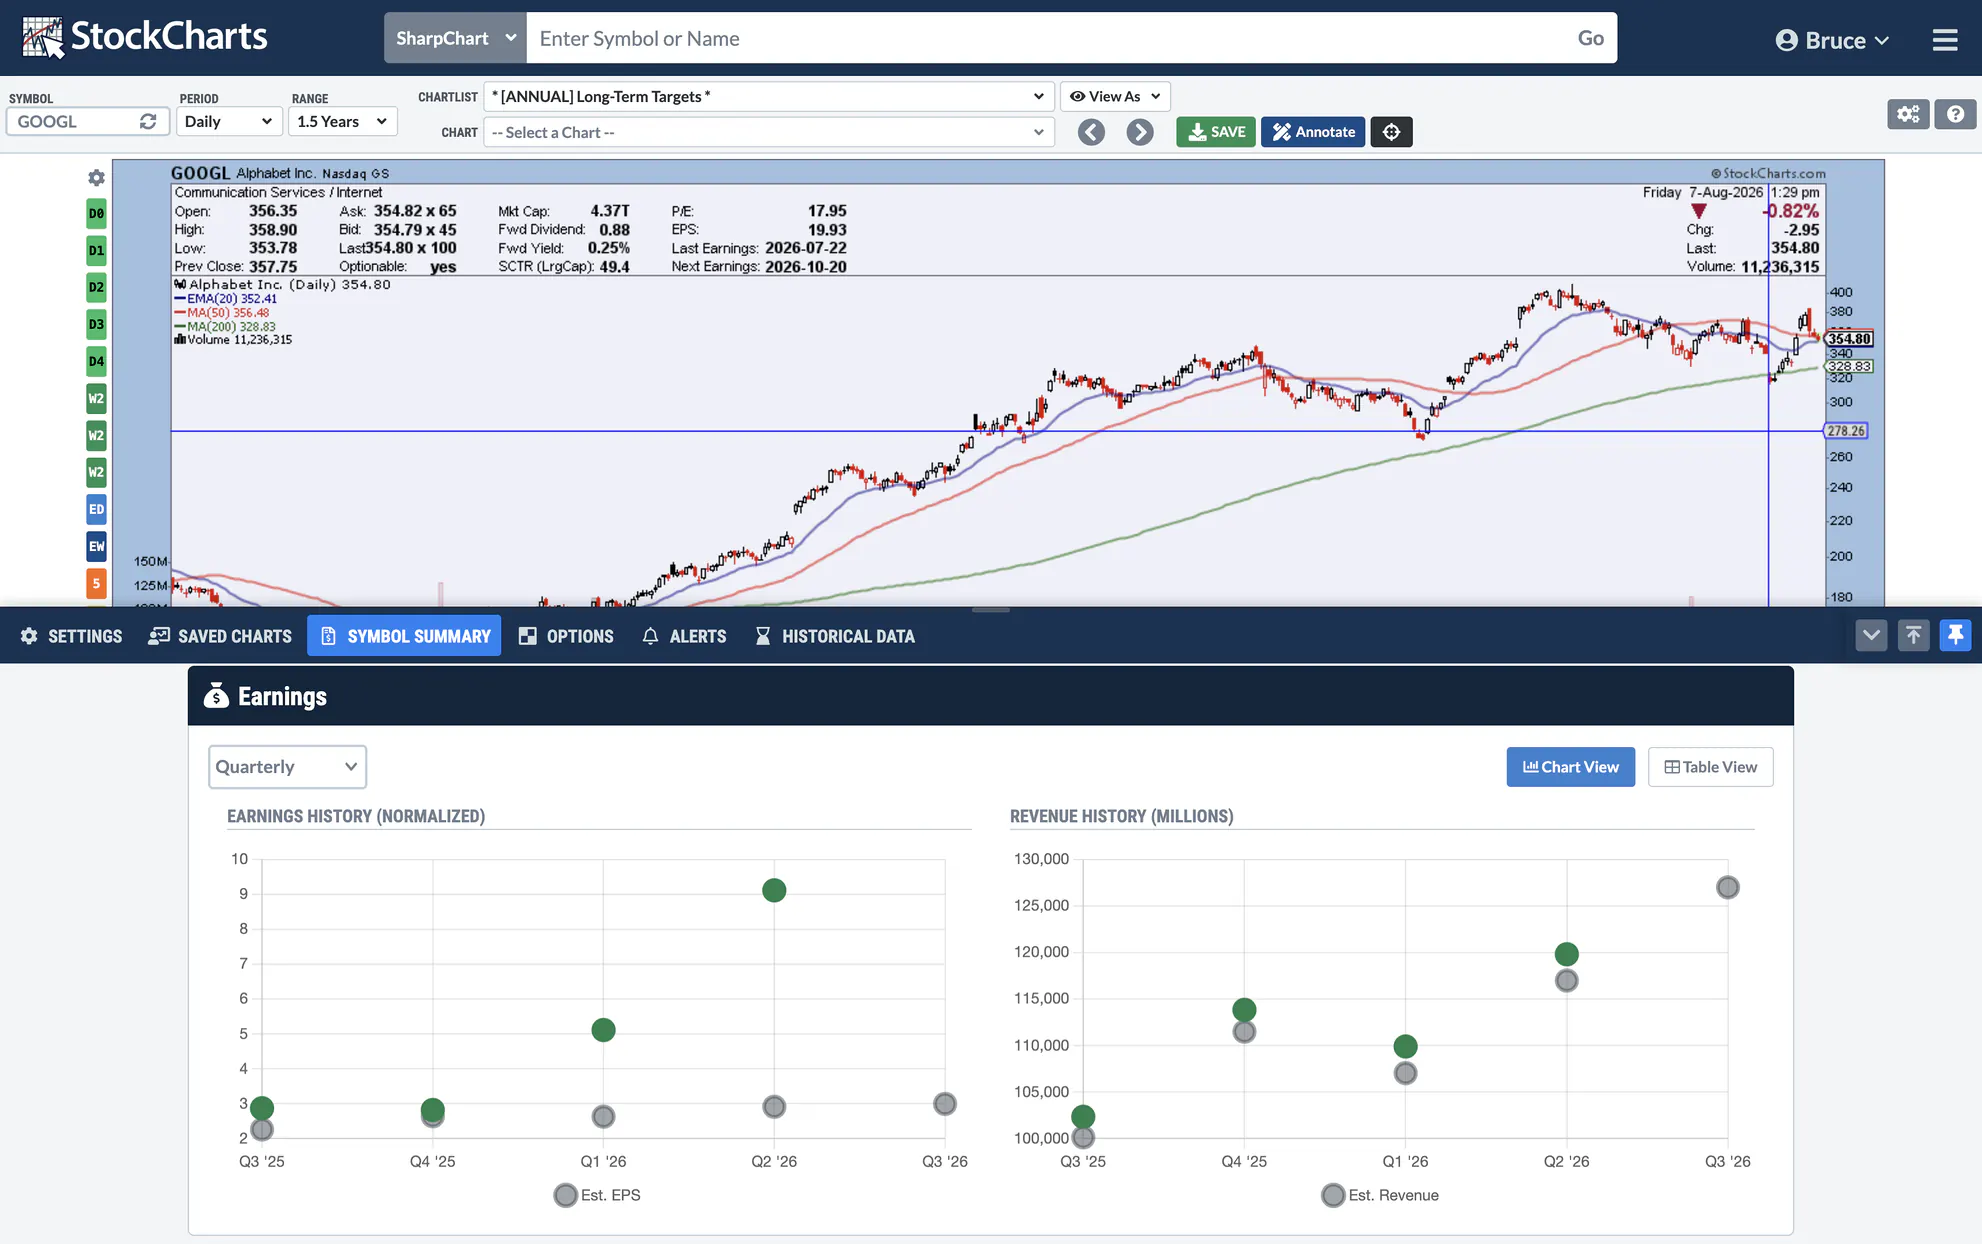This screenshot has height=1244, width=1982.
Task: Click the sidebar gear icon above D0
Action: pyautogui.click(x=96, y=177)
